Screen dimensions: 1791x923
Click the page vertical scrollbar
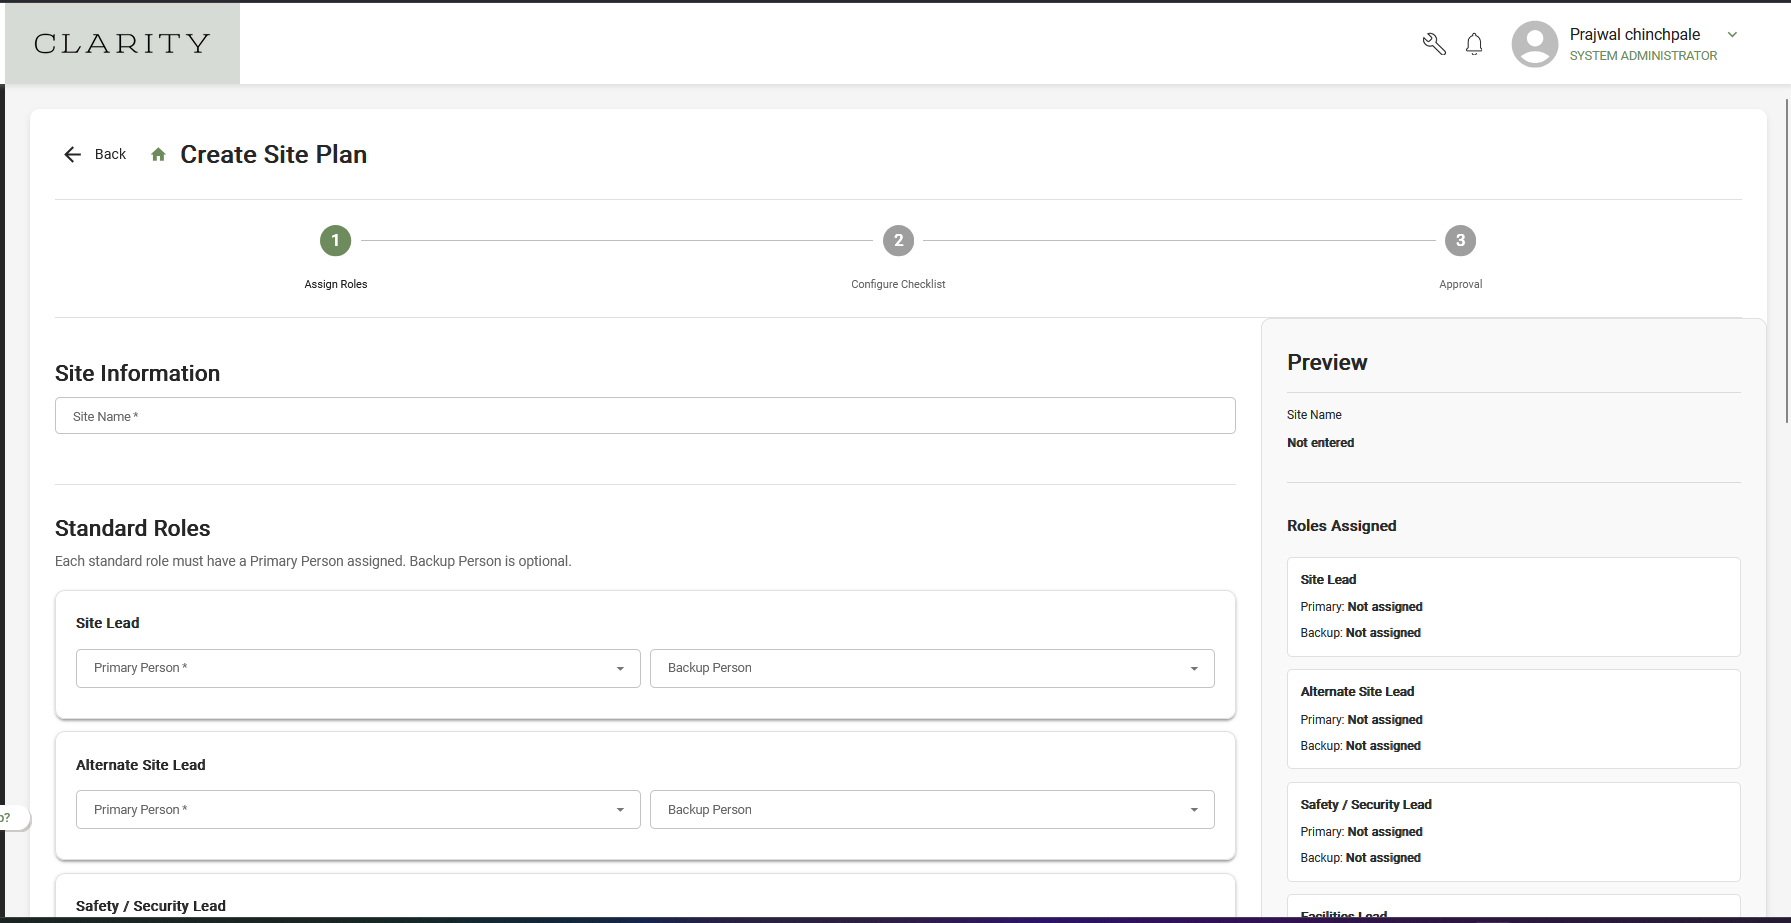click(1787, 260)
